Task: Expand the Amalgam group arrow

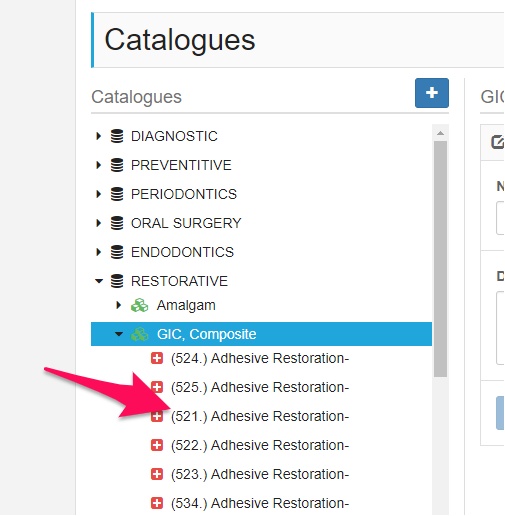Action: [118, 305]
